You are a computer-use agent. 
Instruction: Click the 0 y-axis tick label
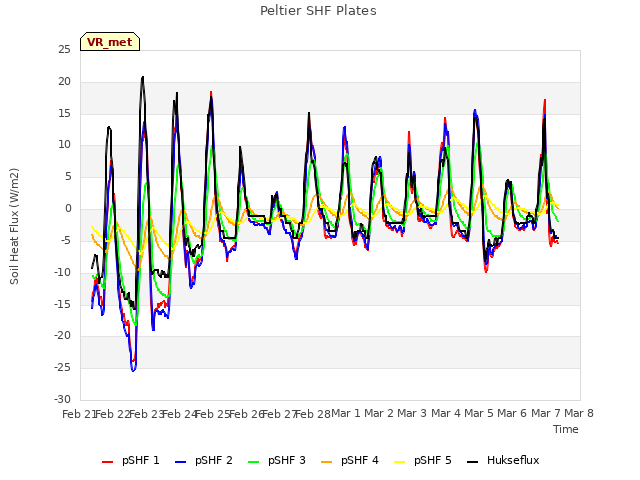[x=68, y=209]
